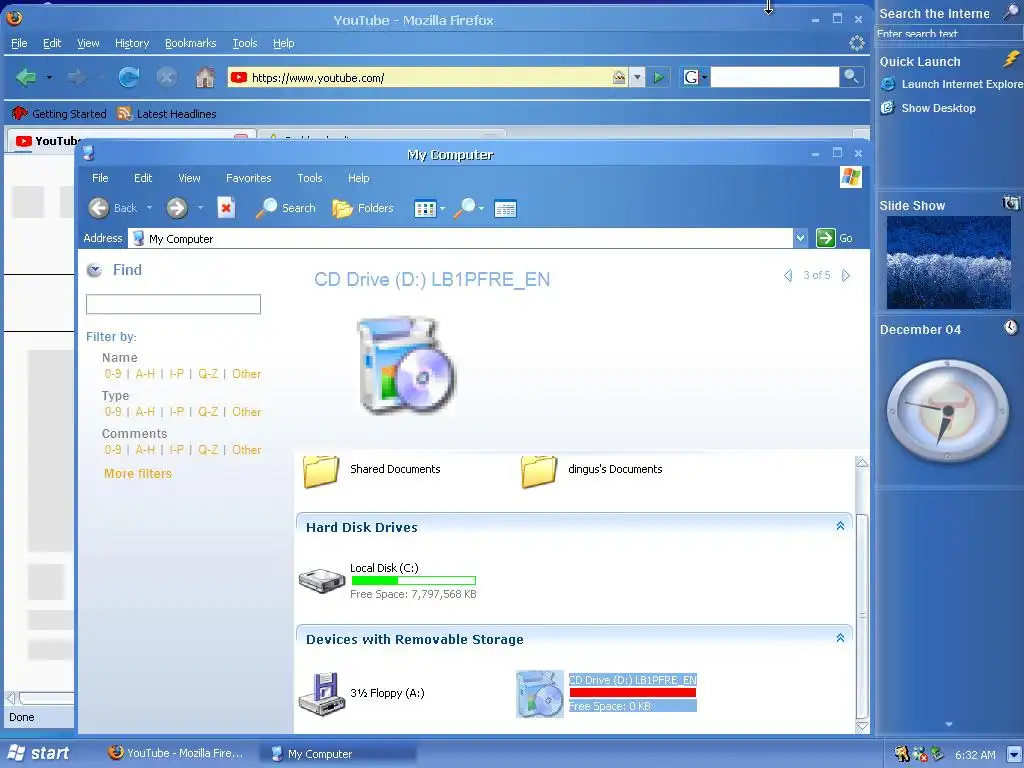The width and height of the screenshot is (1024, 768).
Task: Open Address bar dropdown in My Computer
Action: tap(801, 238)
